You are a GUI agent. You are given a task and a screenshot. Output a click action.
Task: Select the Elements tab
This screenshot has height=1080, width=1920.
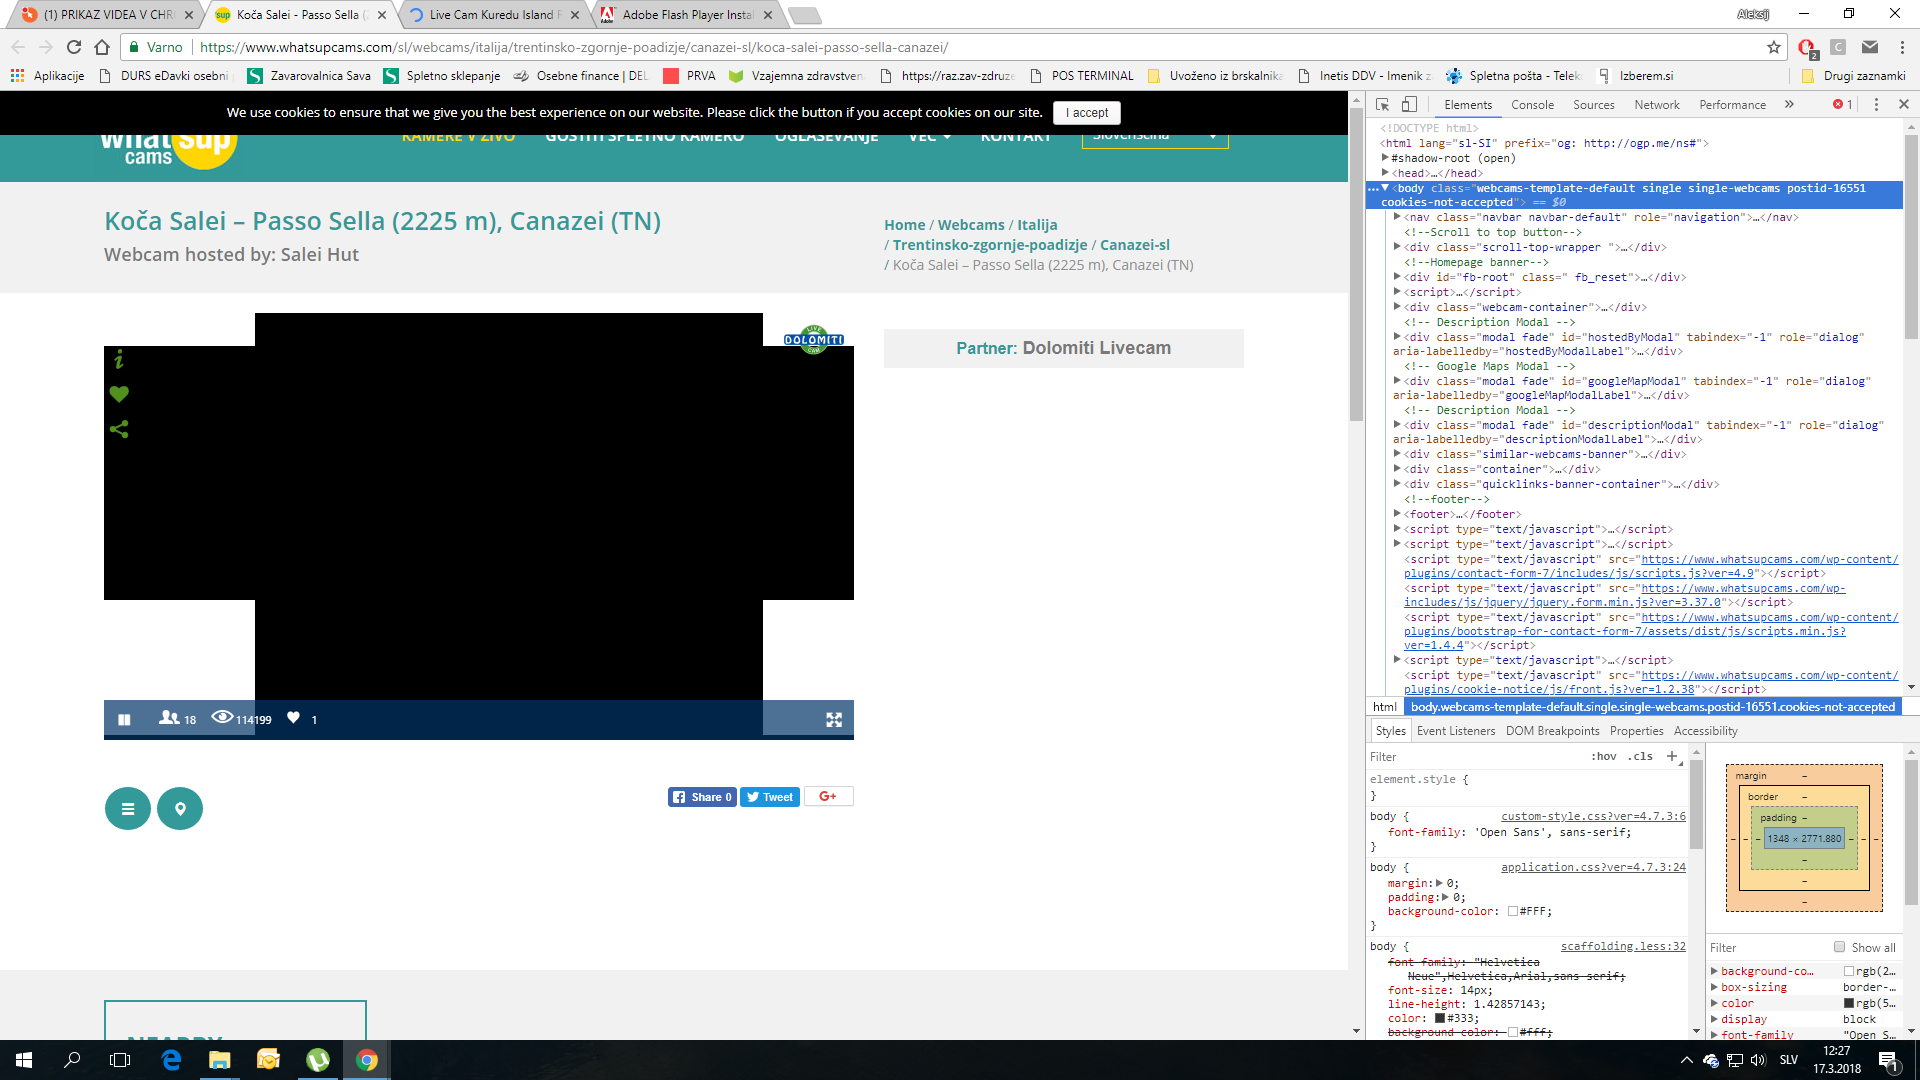pos(1467,105)
